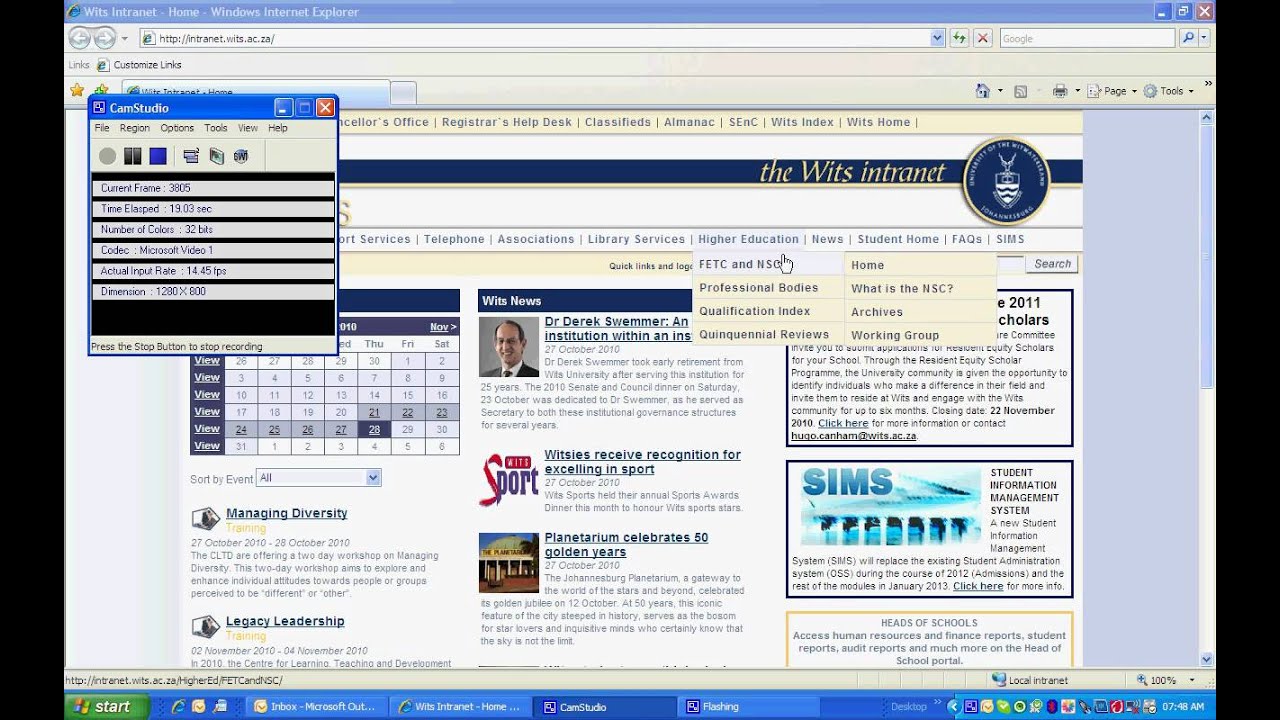Click the Google search box

(x=1087, y=39)
